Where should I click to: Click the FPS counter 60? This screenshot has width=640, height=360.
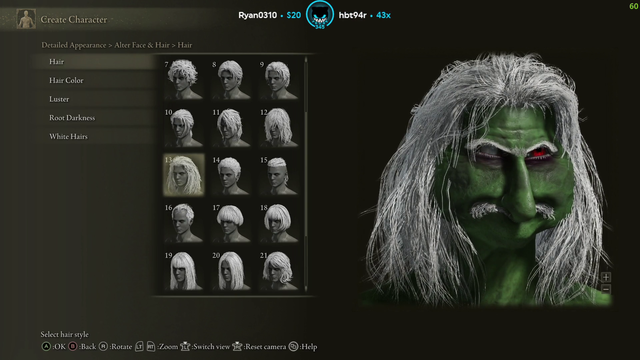click(x=634, y=6)
